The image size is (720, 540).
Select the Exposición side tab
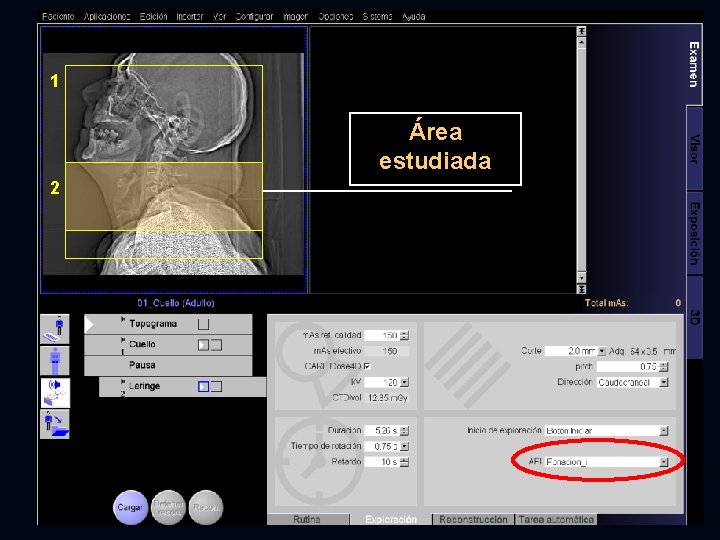pos(694,233)
